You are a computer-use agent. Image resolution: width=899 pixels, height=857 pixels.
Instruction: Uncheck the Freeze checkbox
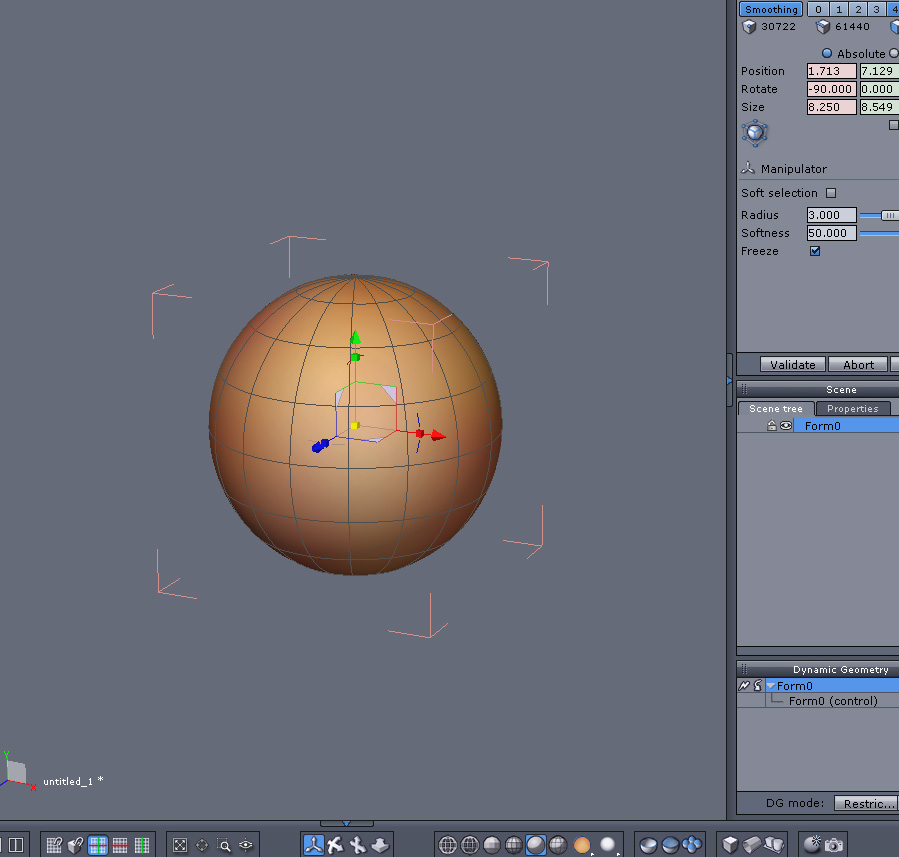point(815,251)
